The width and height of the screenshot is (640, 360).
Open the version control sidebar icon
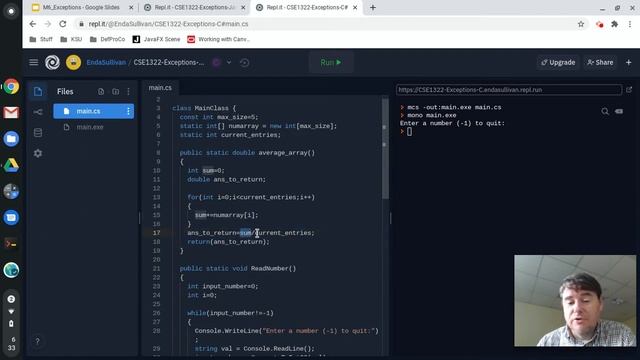point(38,112)
